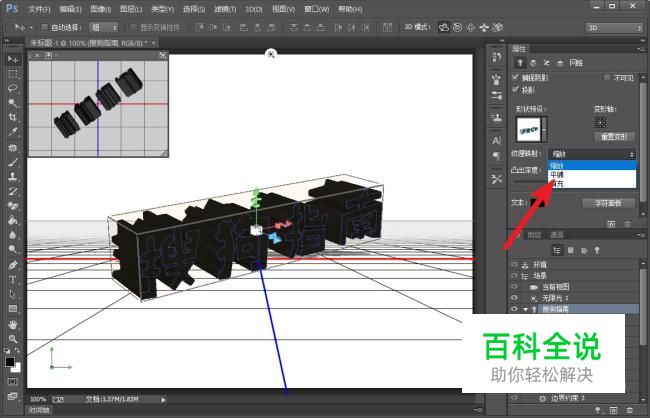Filter 3D panel by lights

pos(597,250)
